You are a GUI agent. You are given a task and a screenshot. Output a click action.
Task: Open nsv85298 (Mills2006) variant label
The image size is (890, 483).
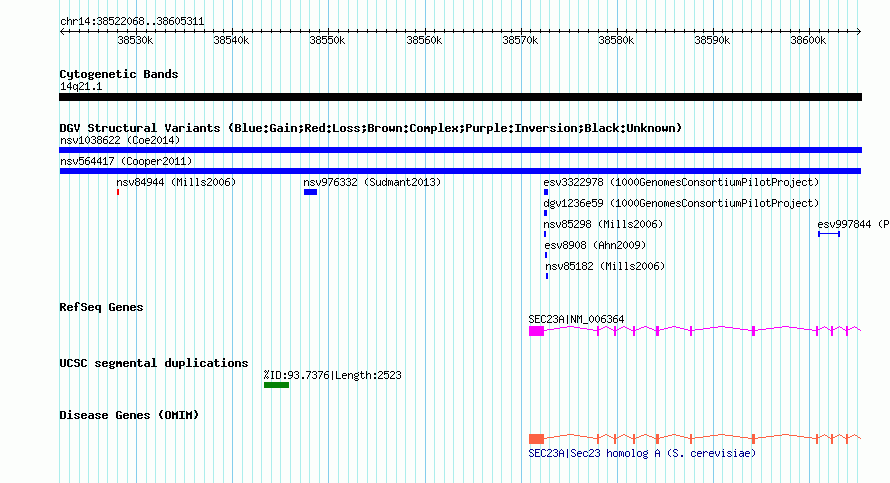pos(603,224)
